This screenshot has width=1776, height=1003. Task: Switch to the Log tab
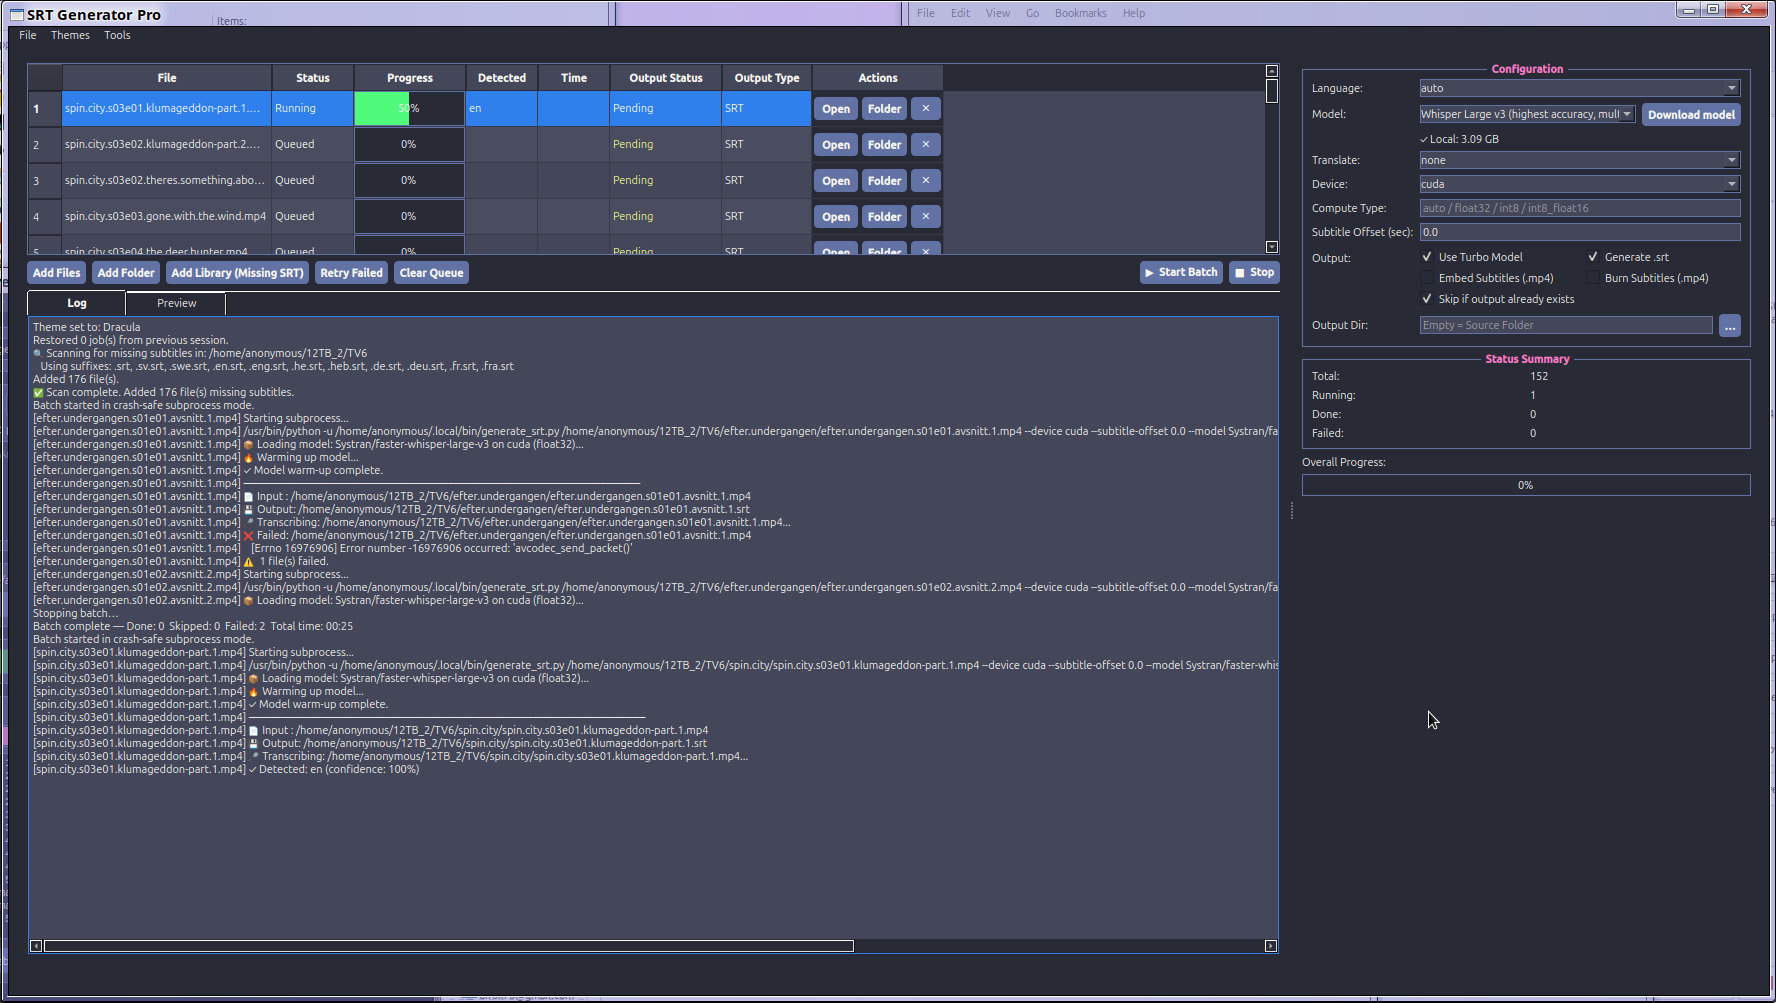[77, 303]
